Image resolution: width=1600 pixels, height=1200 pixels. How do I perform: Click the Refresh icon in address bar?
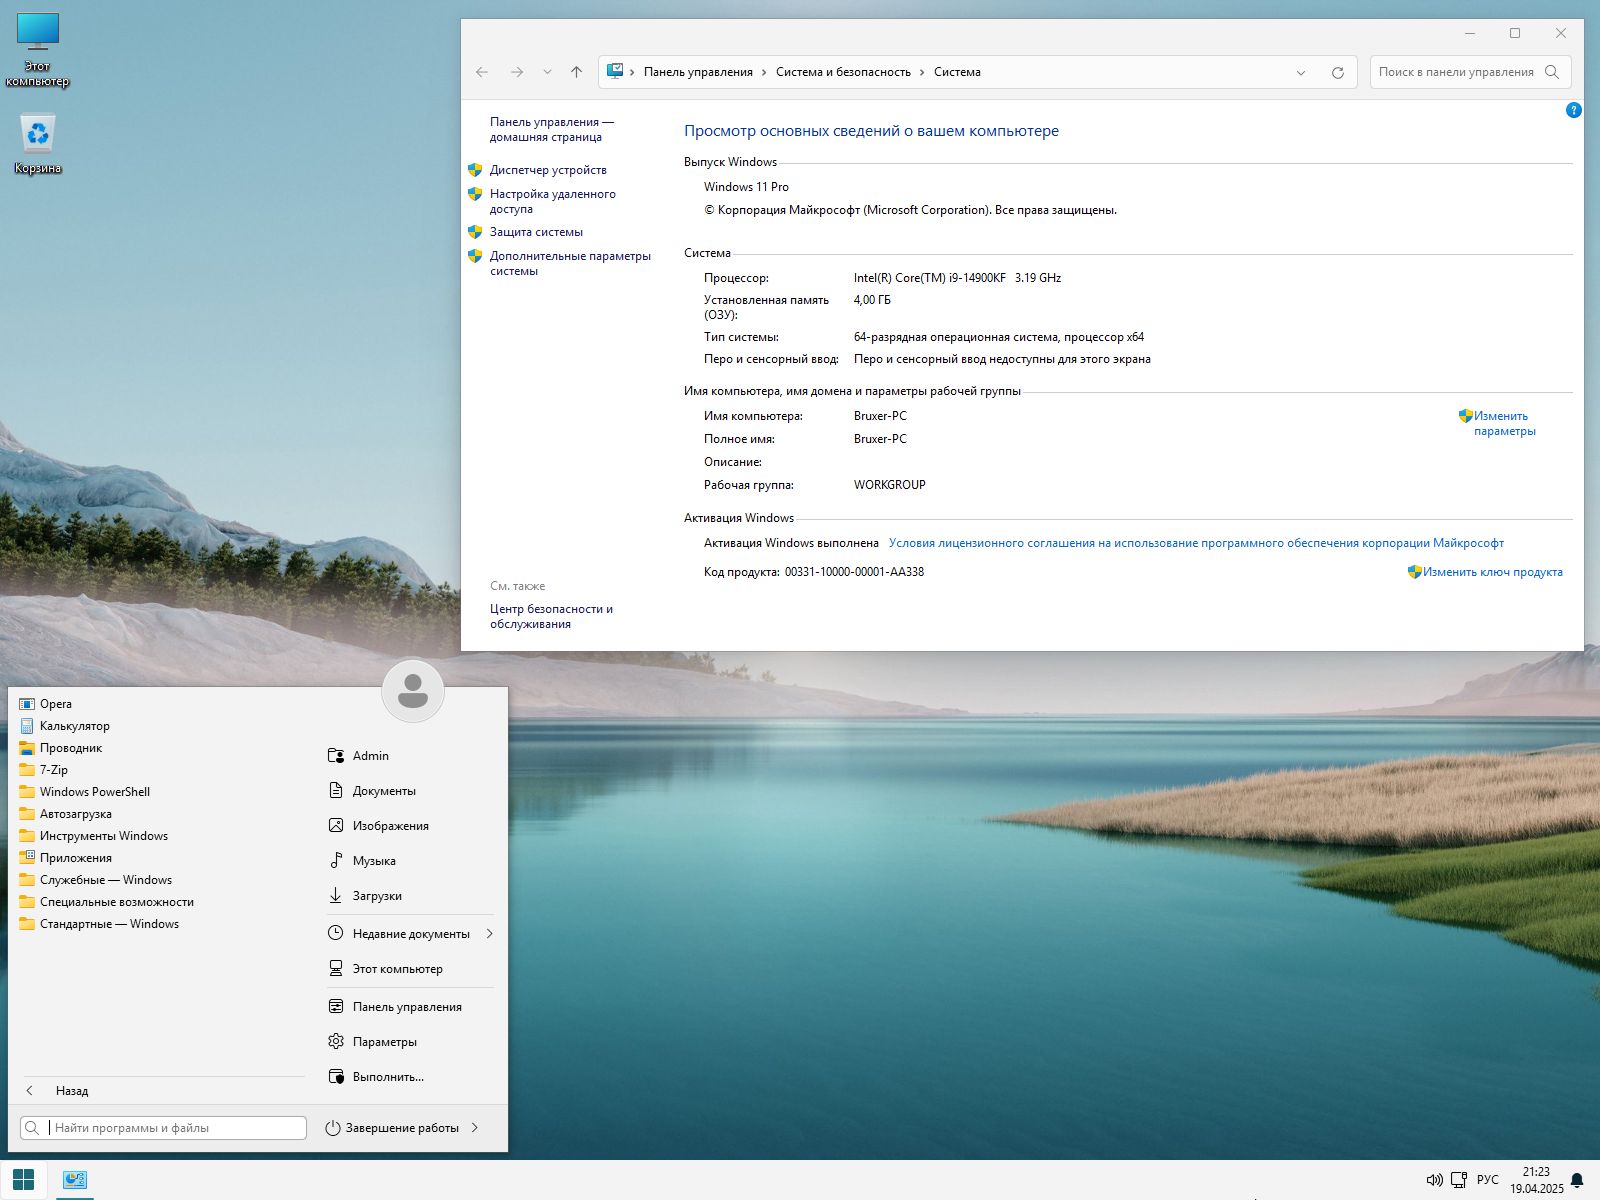tap(1337, 72)
